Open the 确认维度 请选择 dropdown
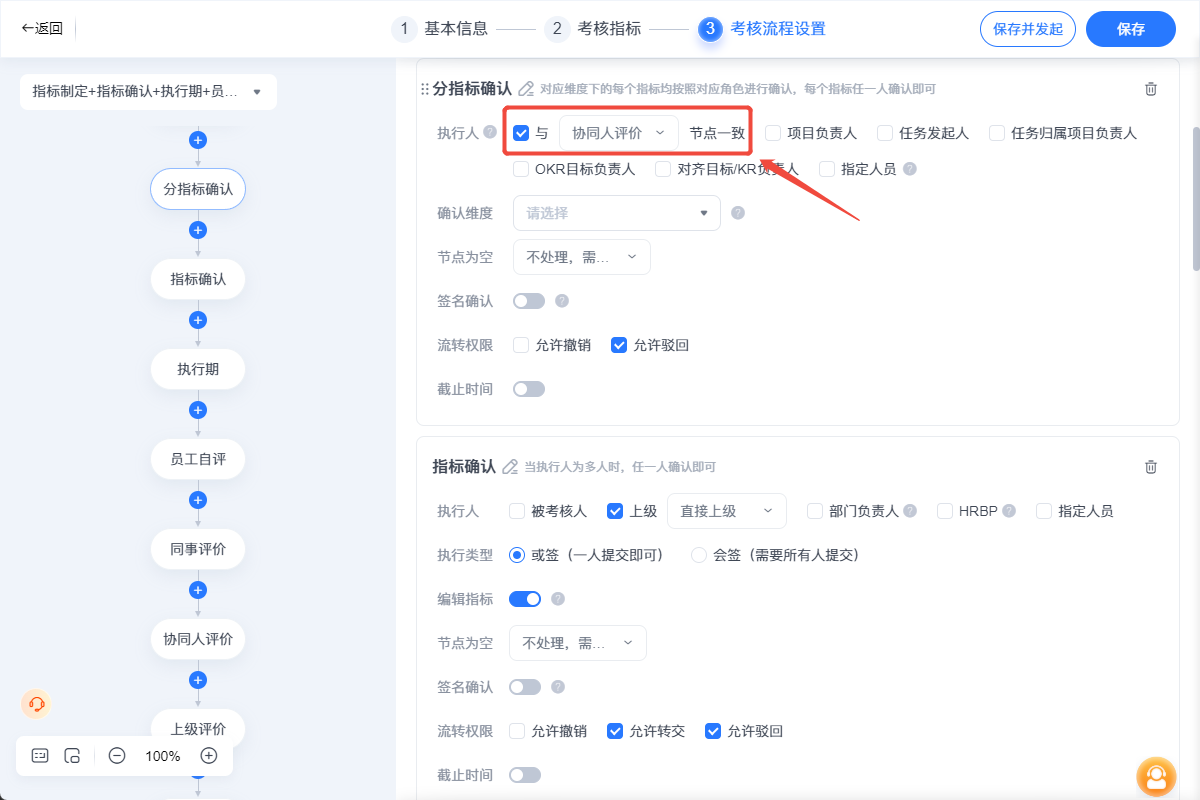Viewport: 1200px width, 800px height. coord(617,213)
